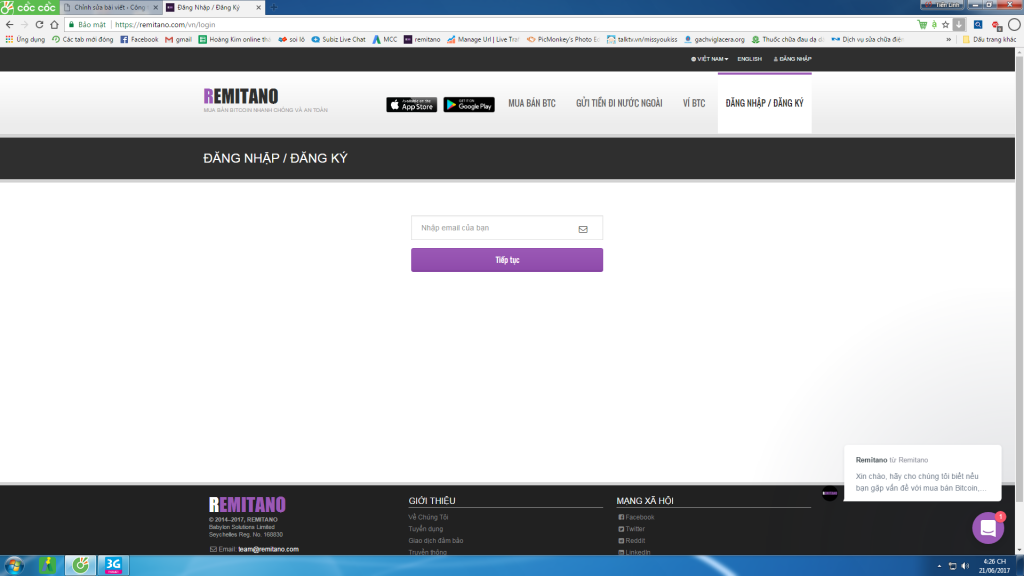Open a new browser tab
The height and width of the screenshot is (576, 1024).
[x=274, y=7]
